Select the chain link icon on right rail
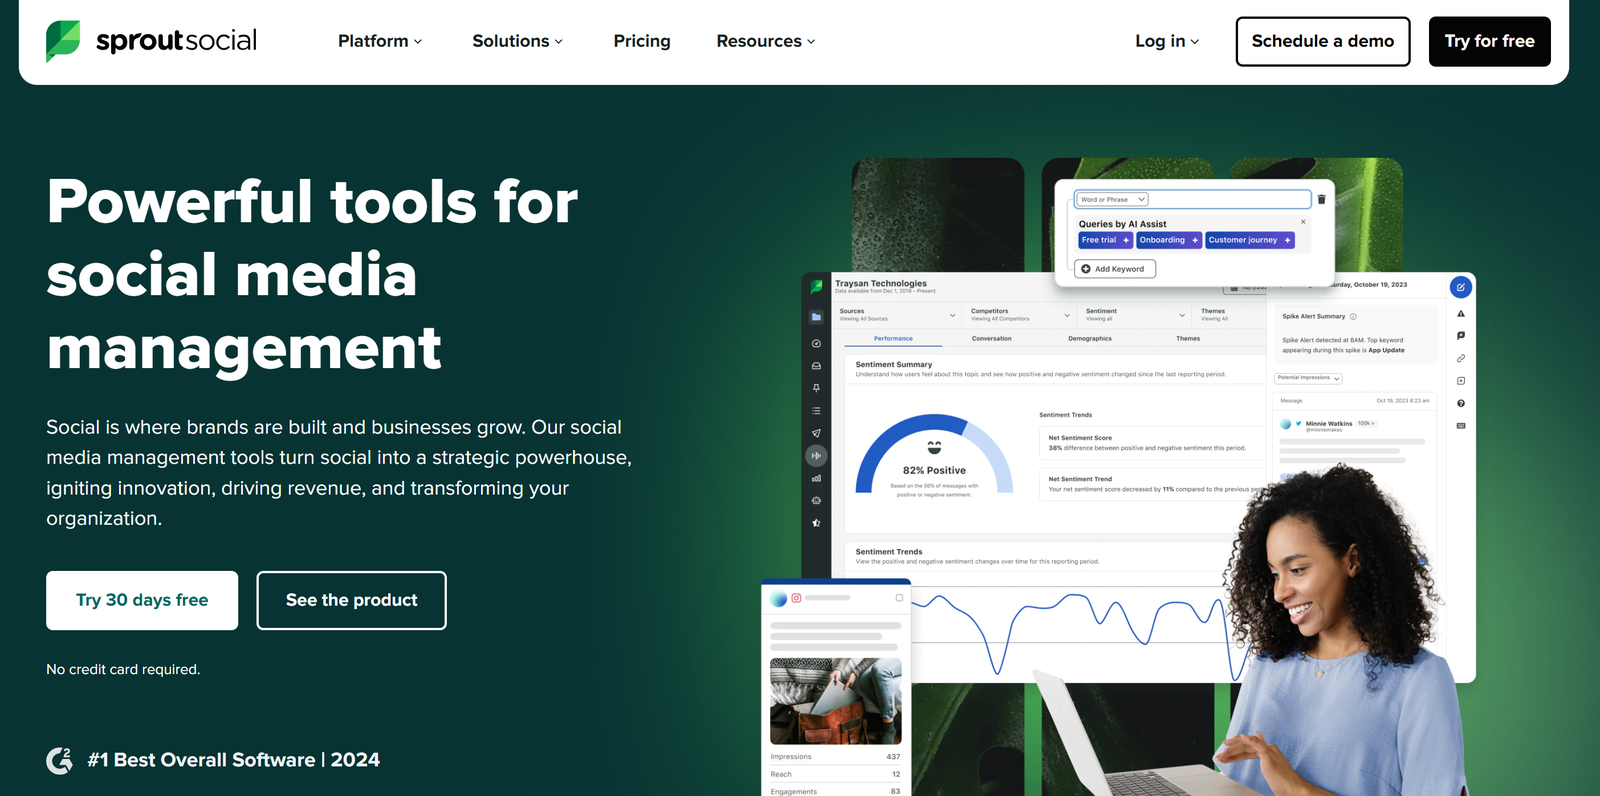1600x796 pixels. click(x=1461, y=358)
